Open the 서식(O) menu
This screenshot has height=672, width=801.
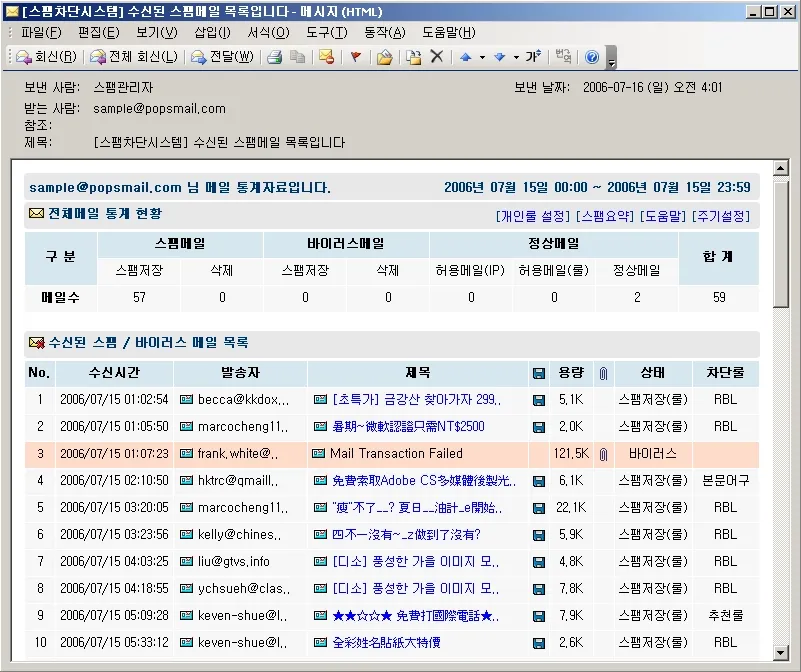click(x=268, y=33)
